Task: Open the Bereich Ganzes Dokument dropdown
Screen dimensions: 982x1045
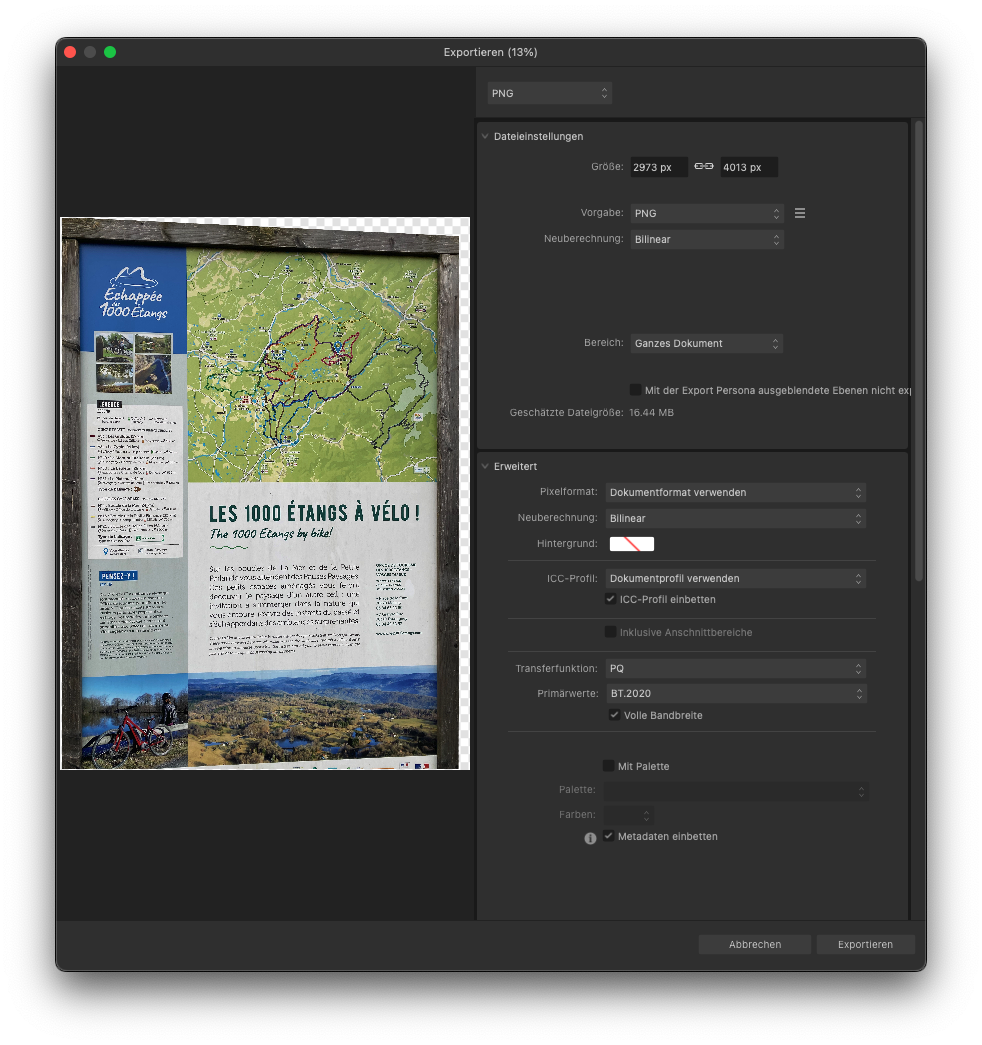Action: click(x=706, y=343)
